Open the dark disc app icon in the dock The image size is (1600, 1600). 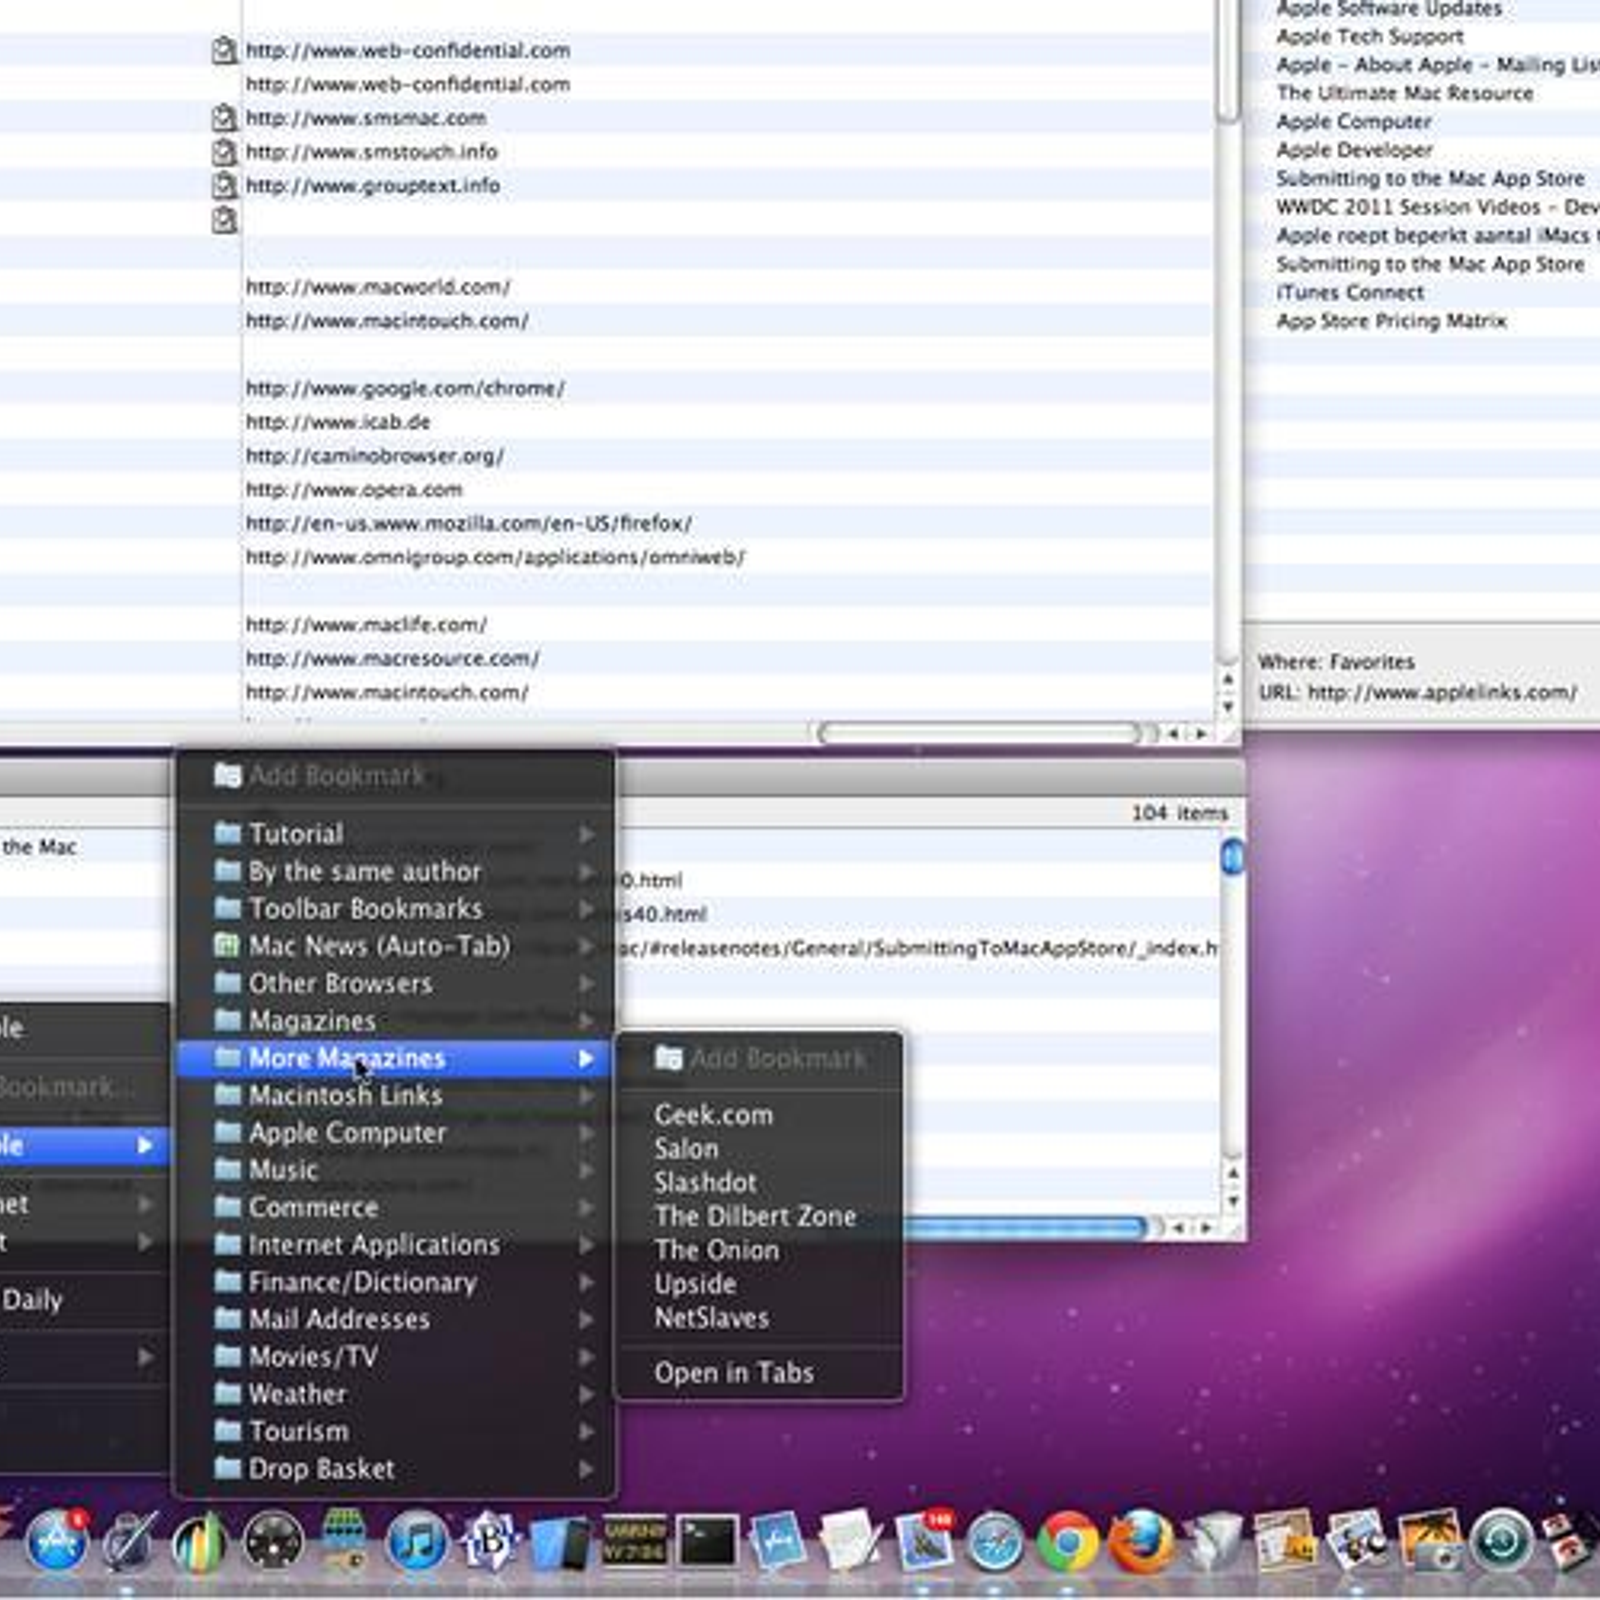273,1541
